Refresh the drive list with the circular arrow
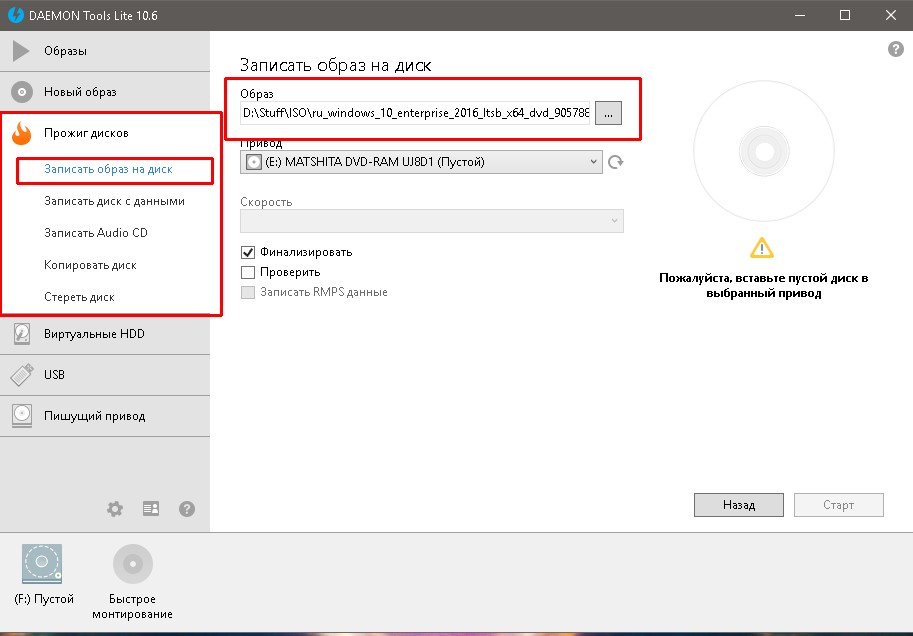The width and height of the screenshot is (913, 636). coord(615,162)
